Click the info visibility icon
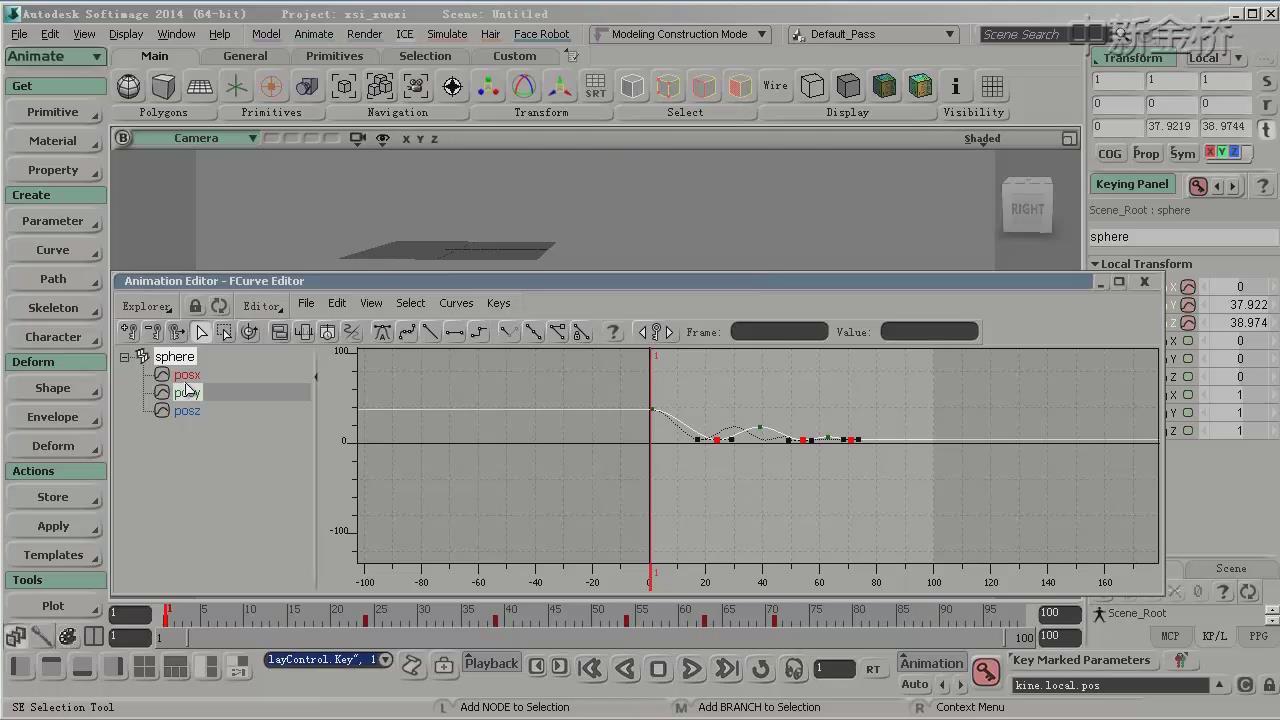Viewport: 1280px width, 720px height. (956, 87)
